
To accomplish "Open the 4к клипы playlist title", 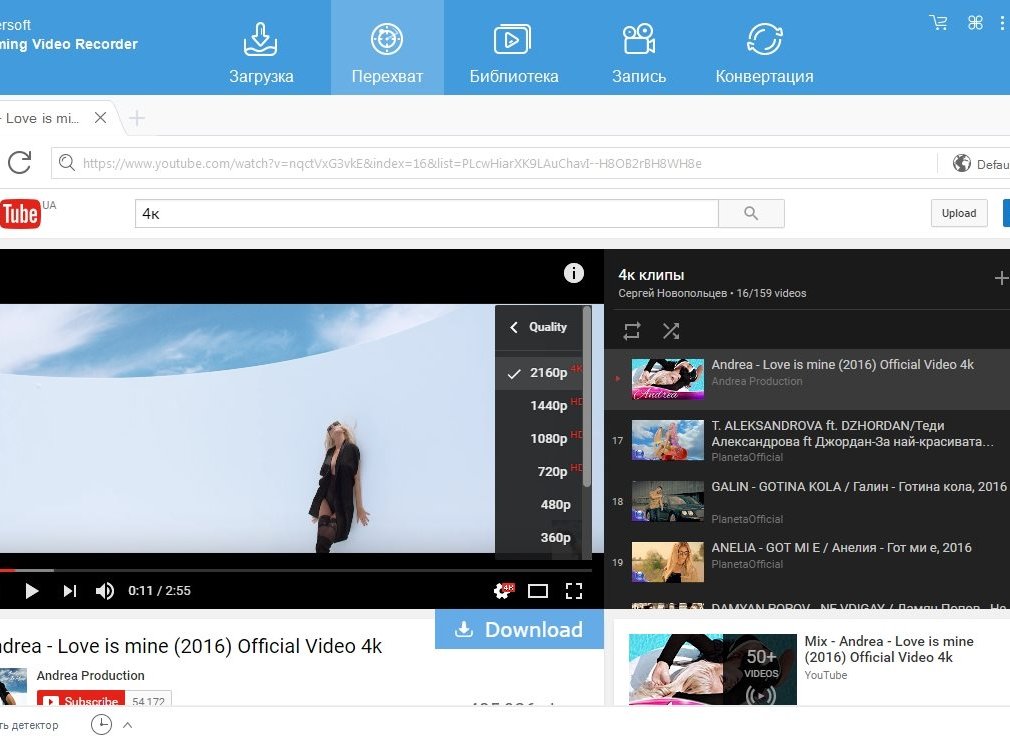I will (x=651, y=275).
